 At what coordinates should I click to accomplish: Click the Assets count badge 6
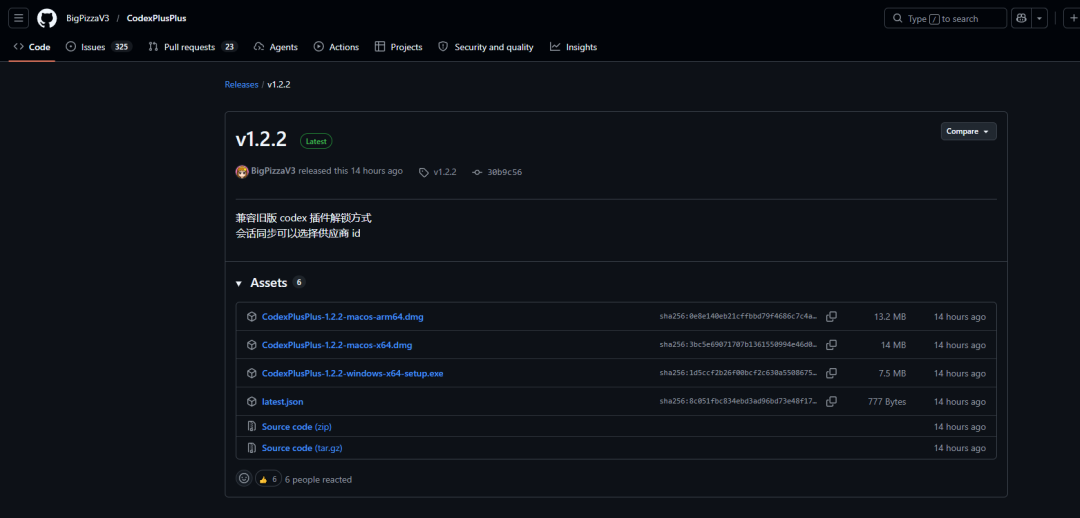(x=299, y=282)
